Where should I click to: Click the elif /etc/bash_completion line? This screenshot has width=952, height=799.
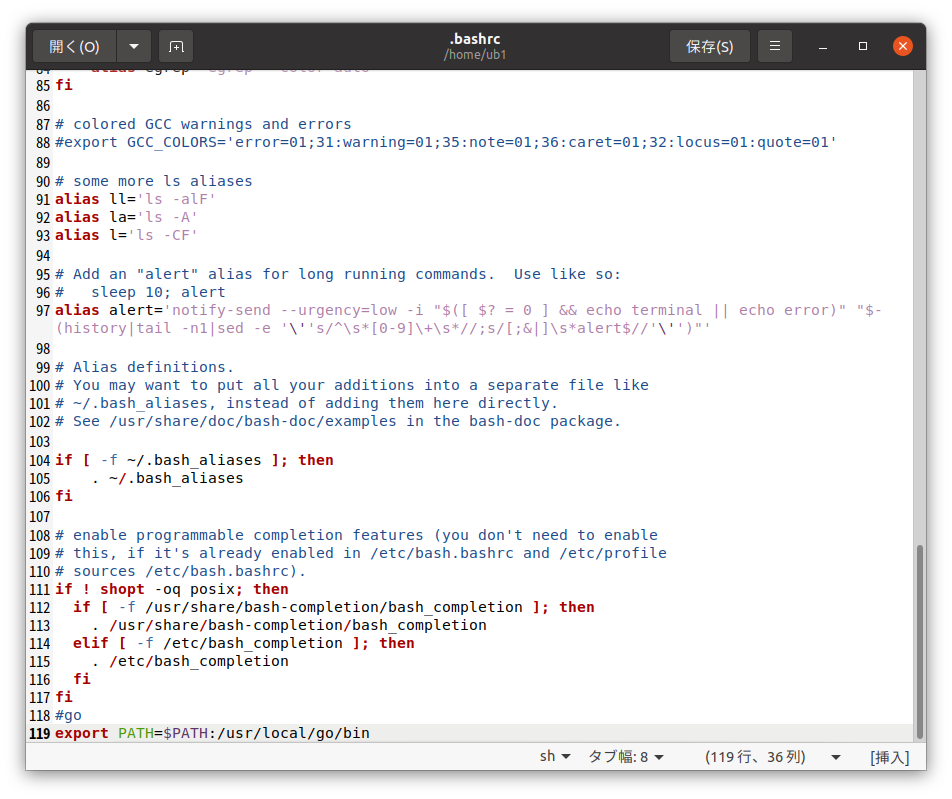pos(243,643)
